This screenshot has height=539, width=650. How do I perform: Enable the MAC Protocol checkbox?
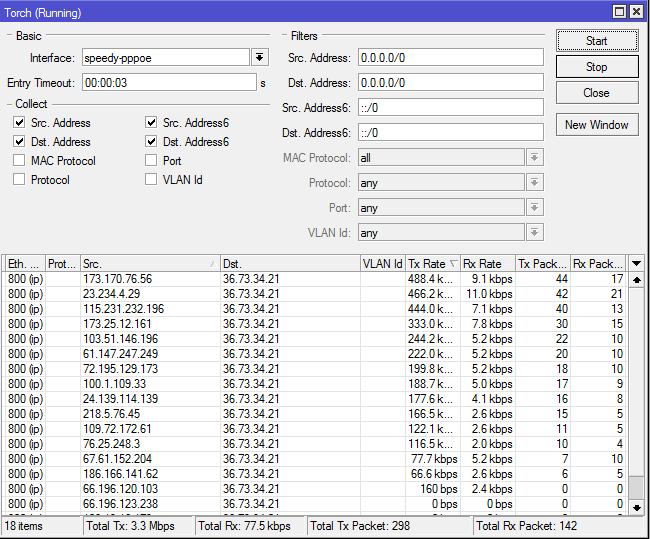tap(20, 161)
